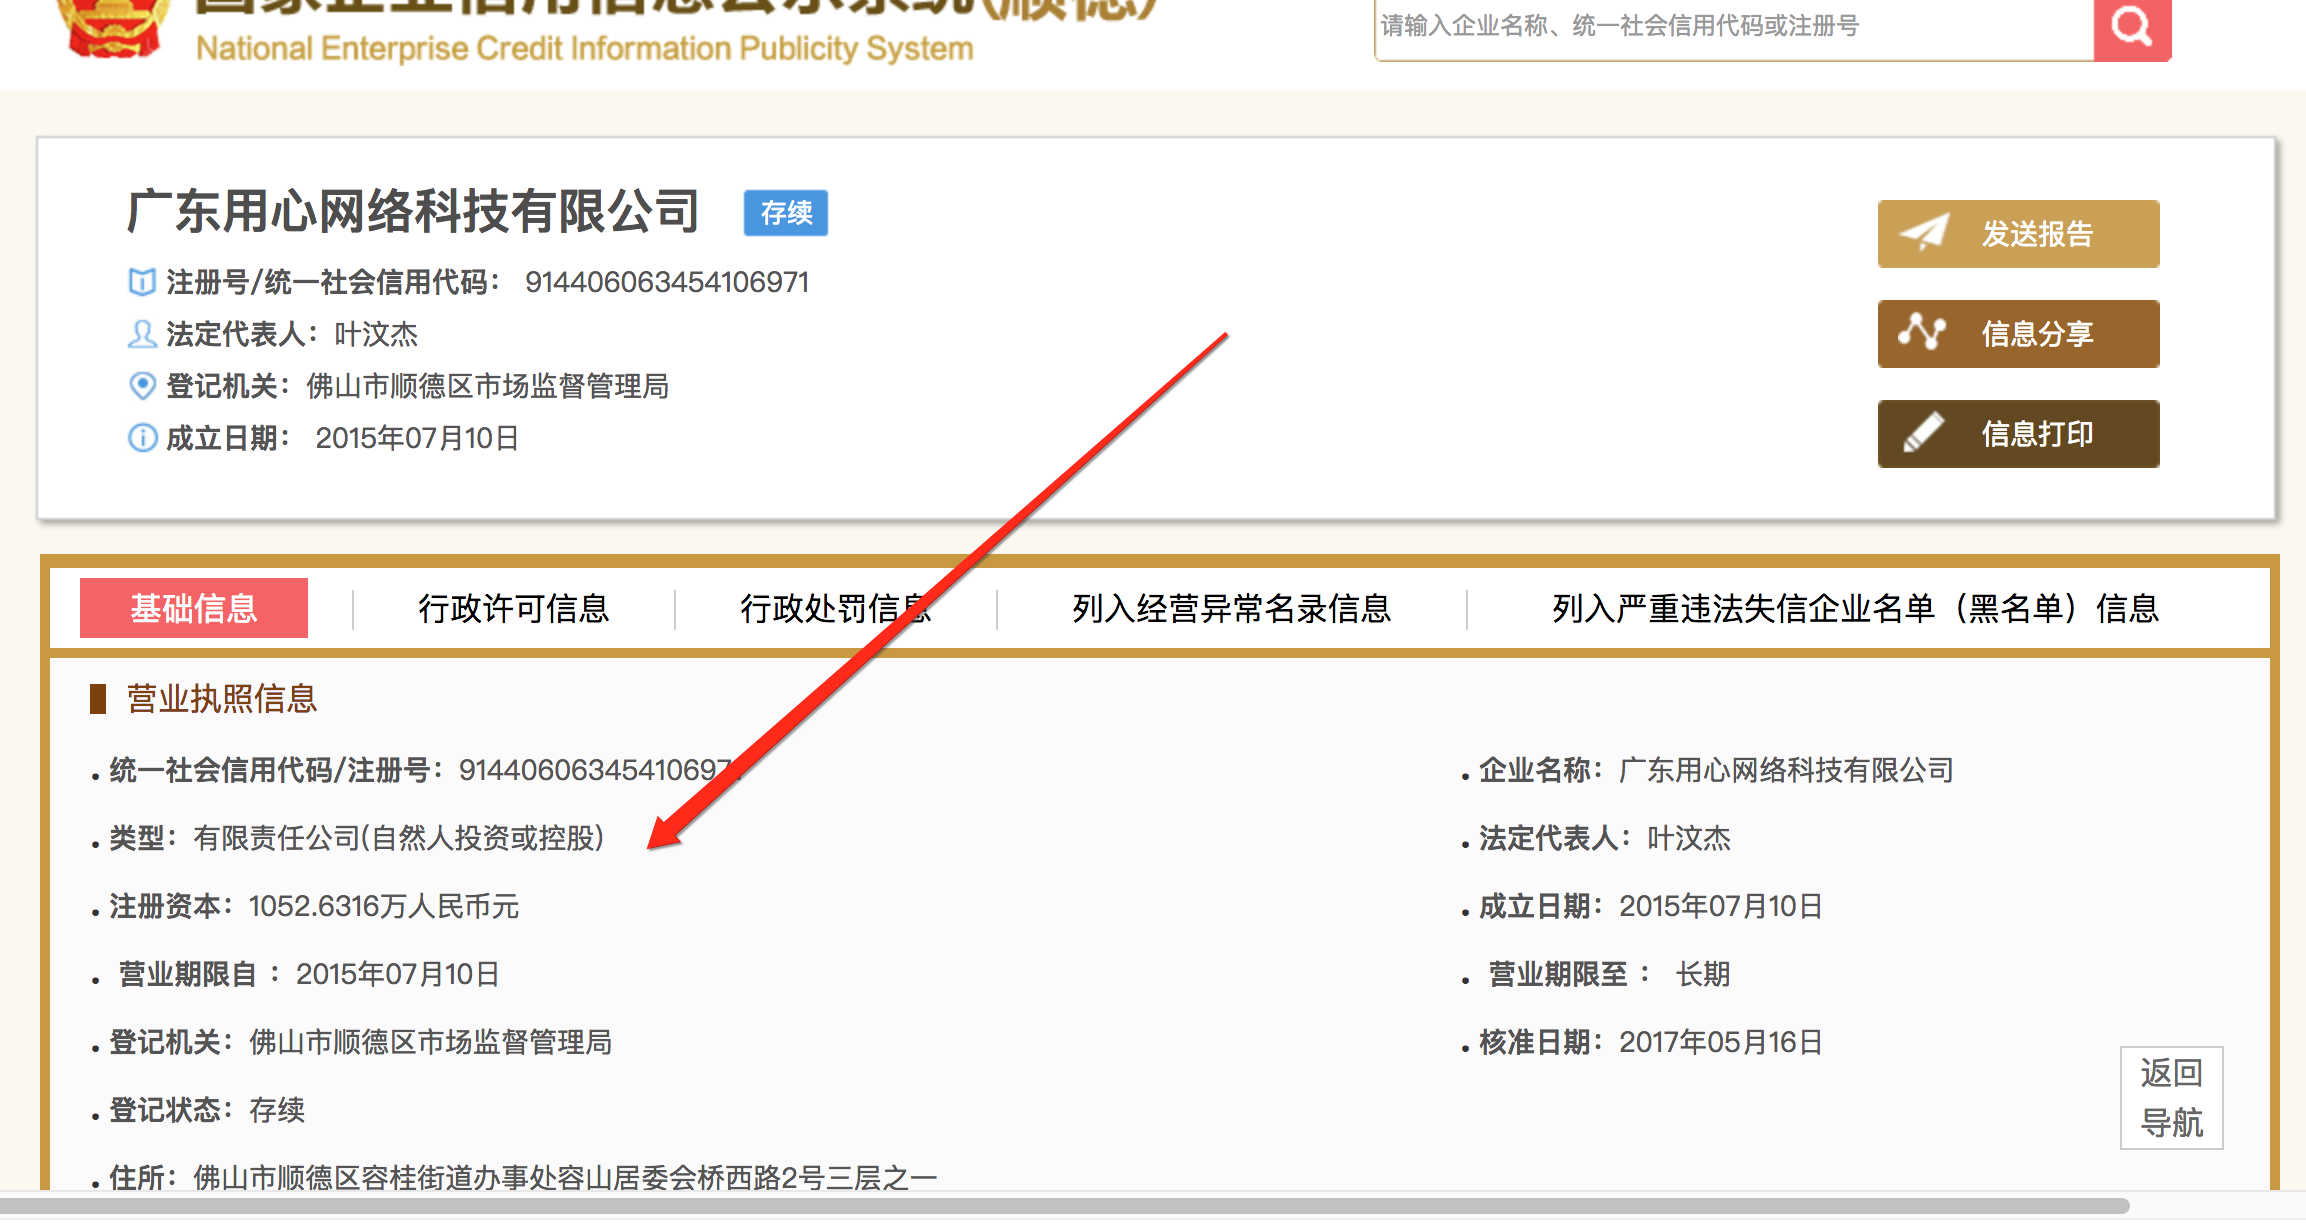Click the establishment date info icon
Image resolution: width=2306 pixels, height=1224 pixels.
pos(142,438)
